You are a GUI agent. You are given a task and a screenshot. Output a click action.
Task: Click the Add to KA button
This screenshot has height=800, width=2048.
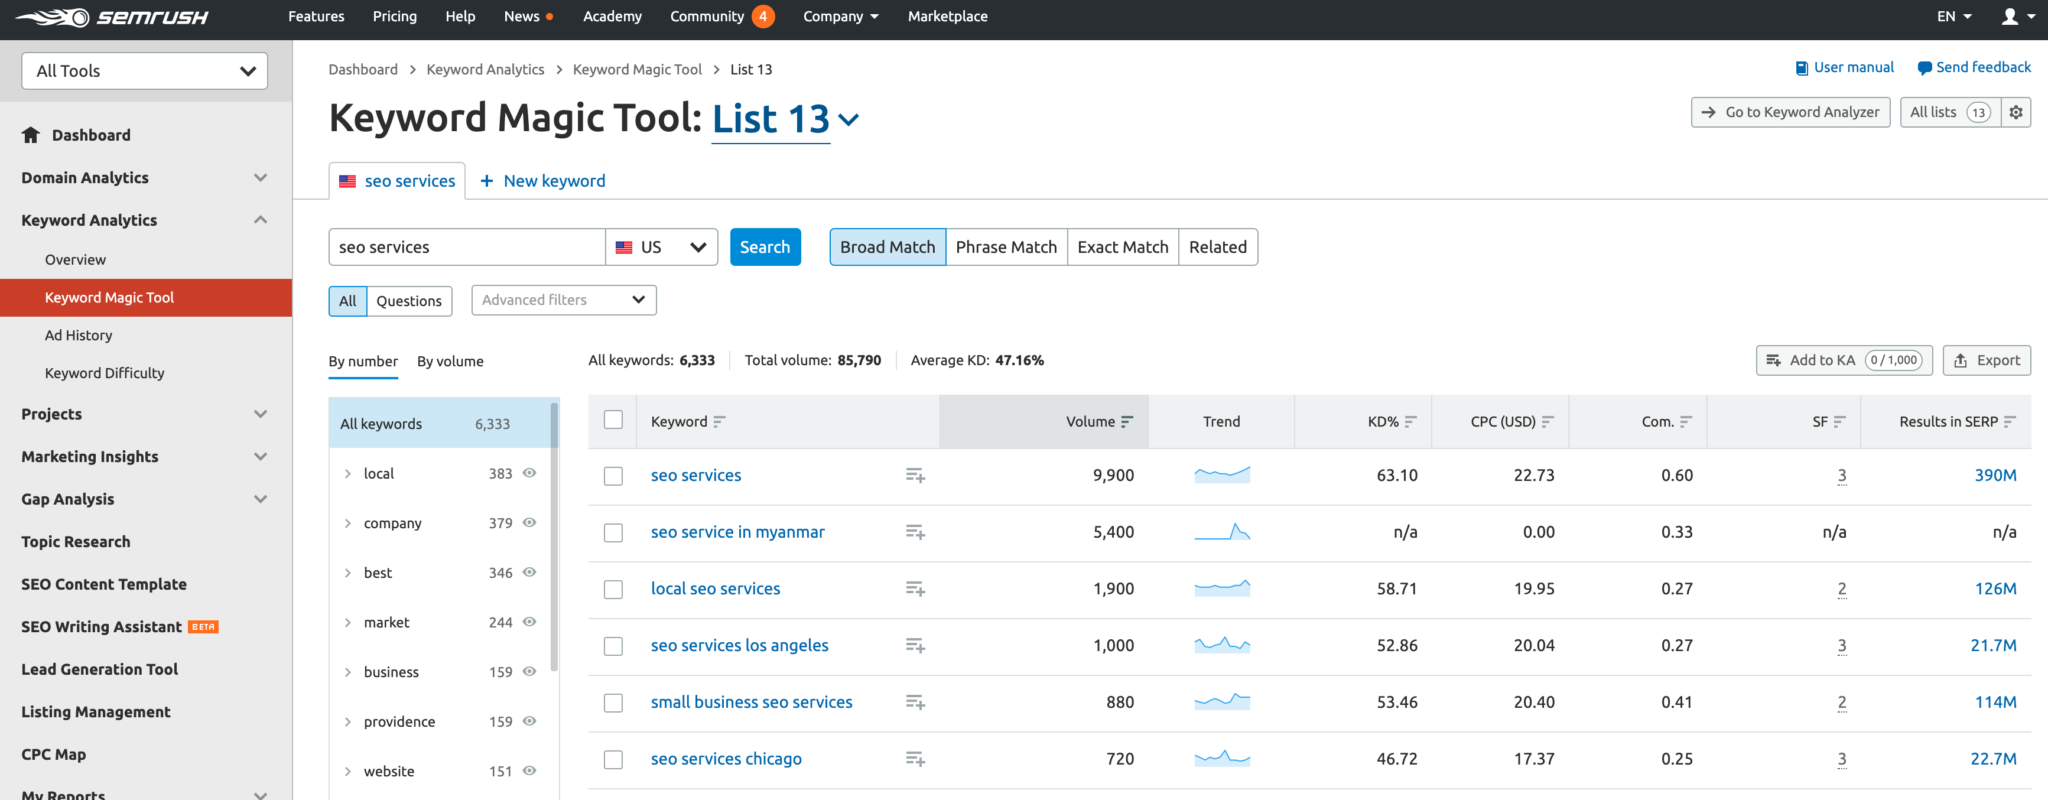(x=1844, y=360)
